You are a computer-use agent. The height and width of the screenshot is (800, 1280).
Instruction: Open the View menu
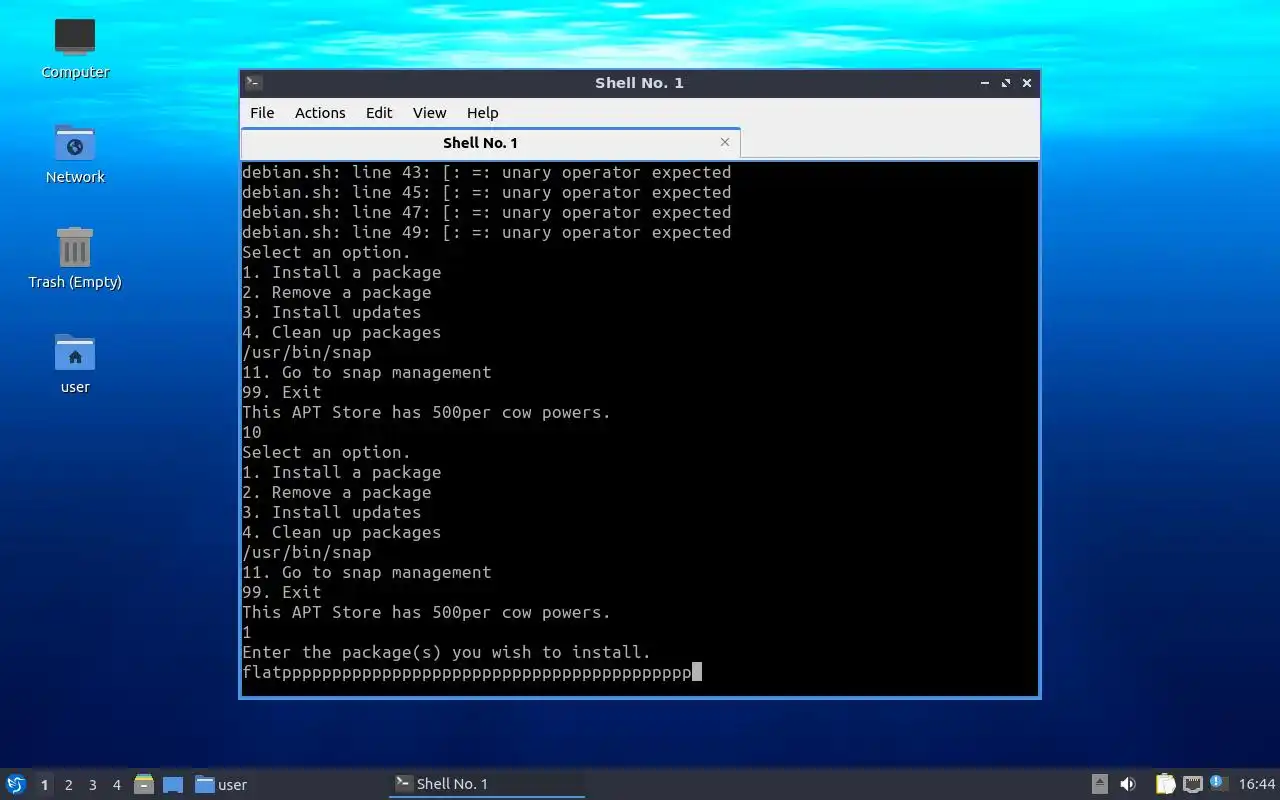point(430,113)
